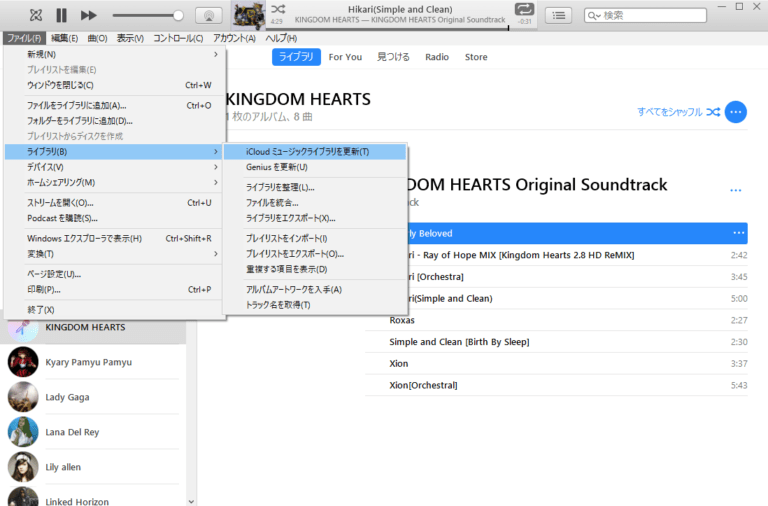The image size is (768, 506).
Task: Choose フォルダーをライブラリに追加(D)...
Action: (x=115, y=120)
